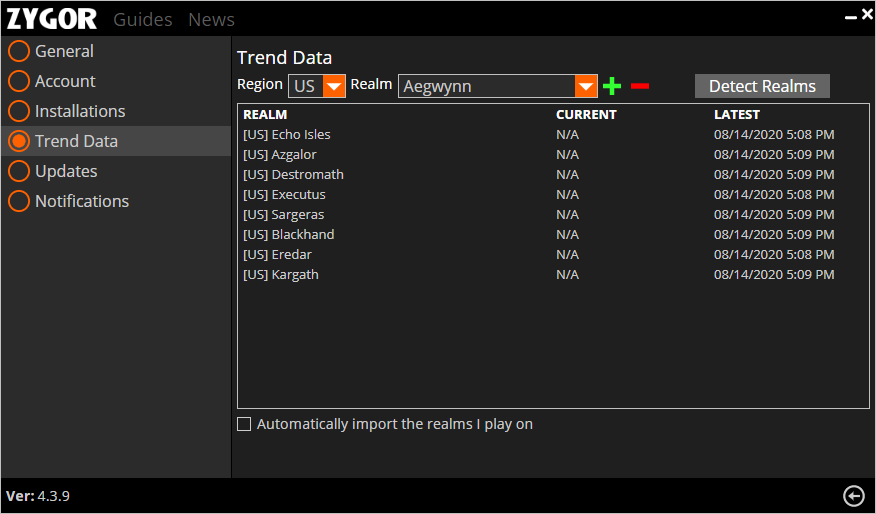
Task: Minimize the Zygor window
Action: pyautogui.click(x=850, y=18)
